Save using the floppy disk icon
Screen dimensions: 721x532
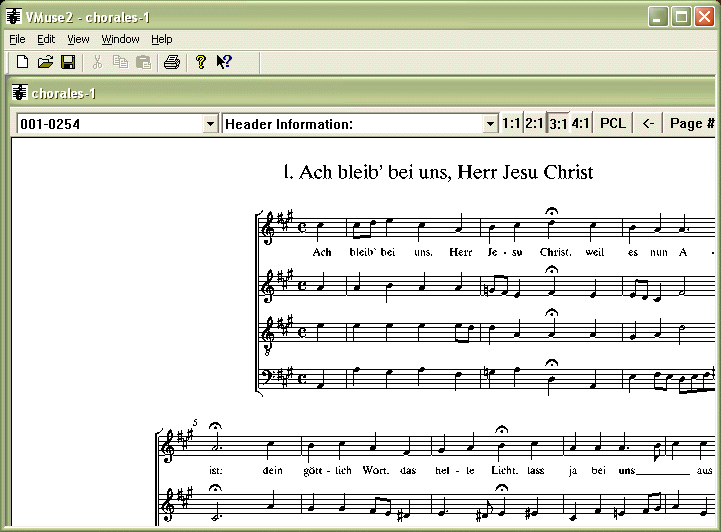click(68, 62)
